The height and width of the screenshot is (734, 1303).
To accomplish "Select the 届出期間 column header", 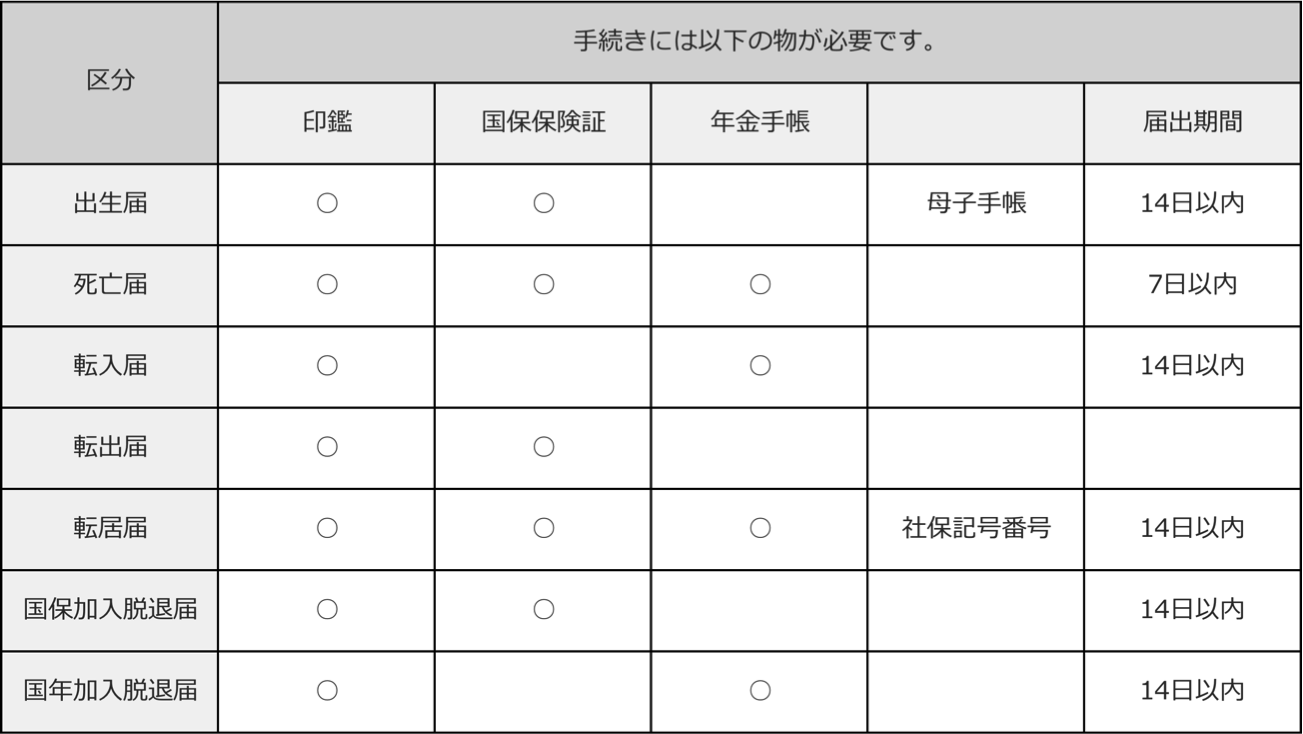I will coord(1192,123).
